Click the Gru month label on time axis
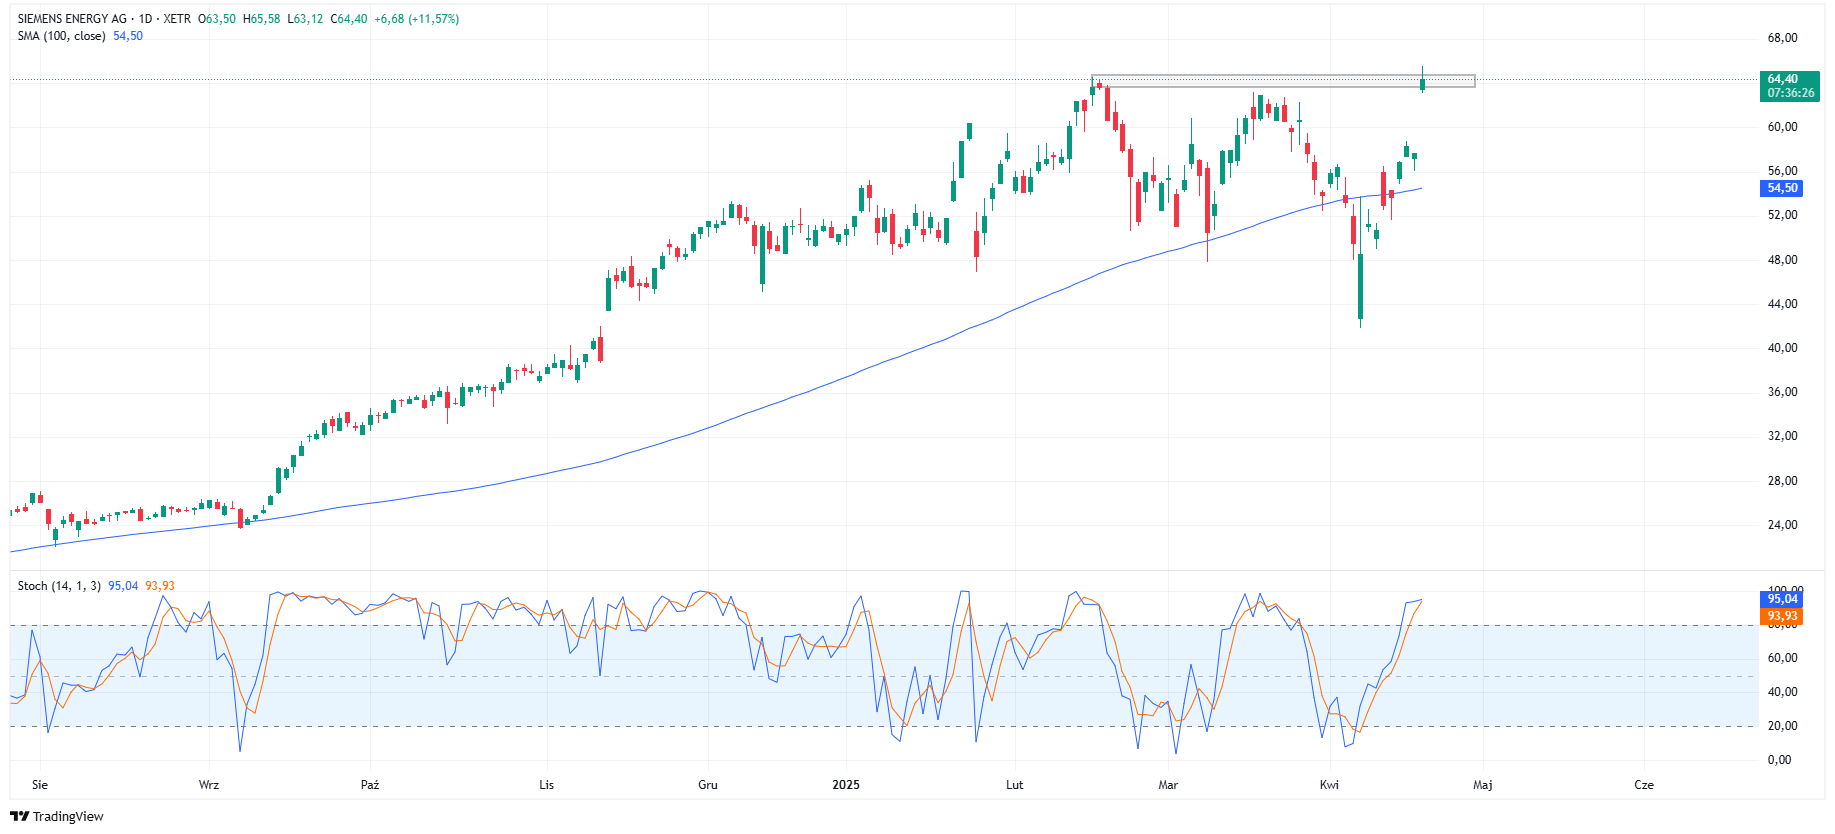 708,785
